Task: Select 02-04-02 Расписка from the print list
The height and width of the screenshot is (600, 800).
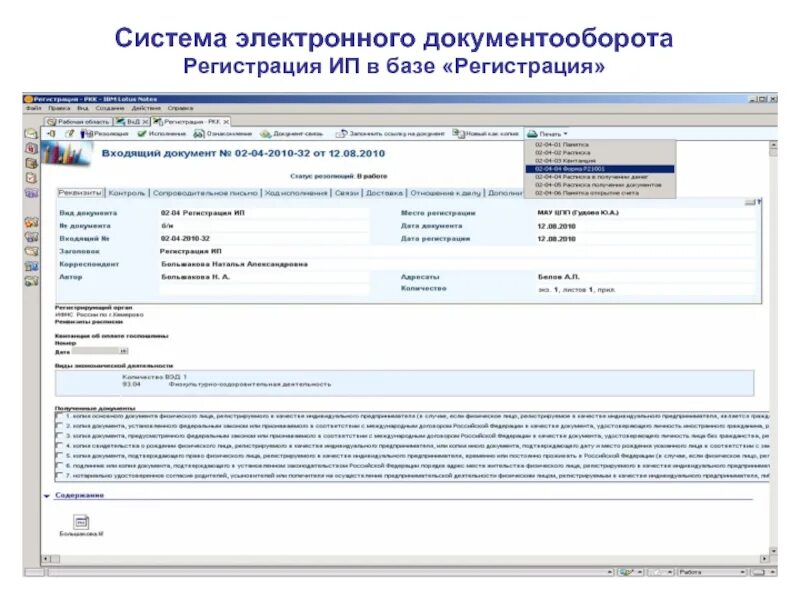Action: [600, 153]
